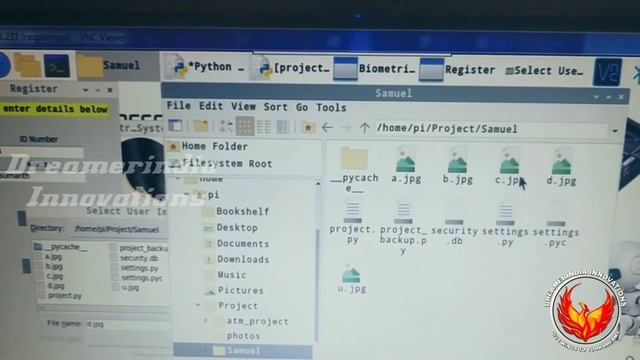Image resolution: width=640 pixels, height=360 pixels.
Task: Select the compact list view button
Action: [x=264, y=127]
